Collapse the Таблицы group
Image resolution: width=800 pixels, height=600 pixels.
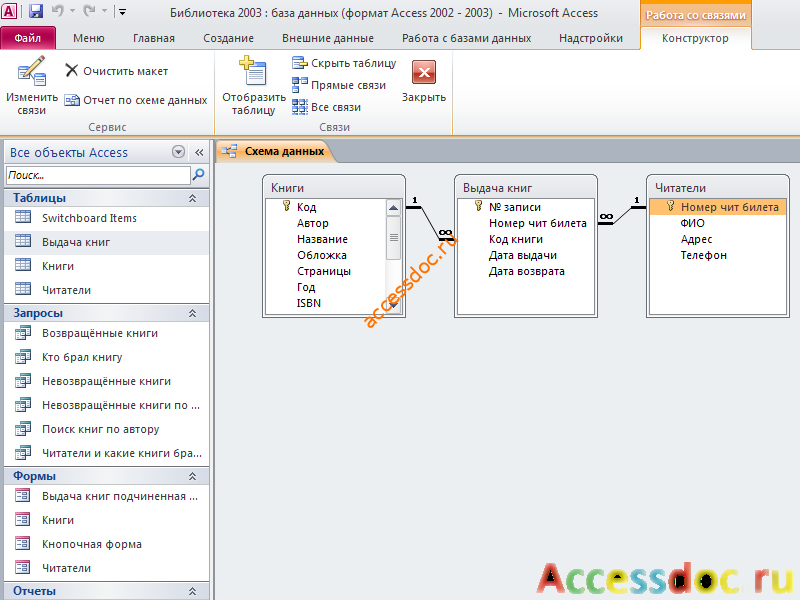pyautogui.click(x=192, y=198)
